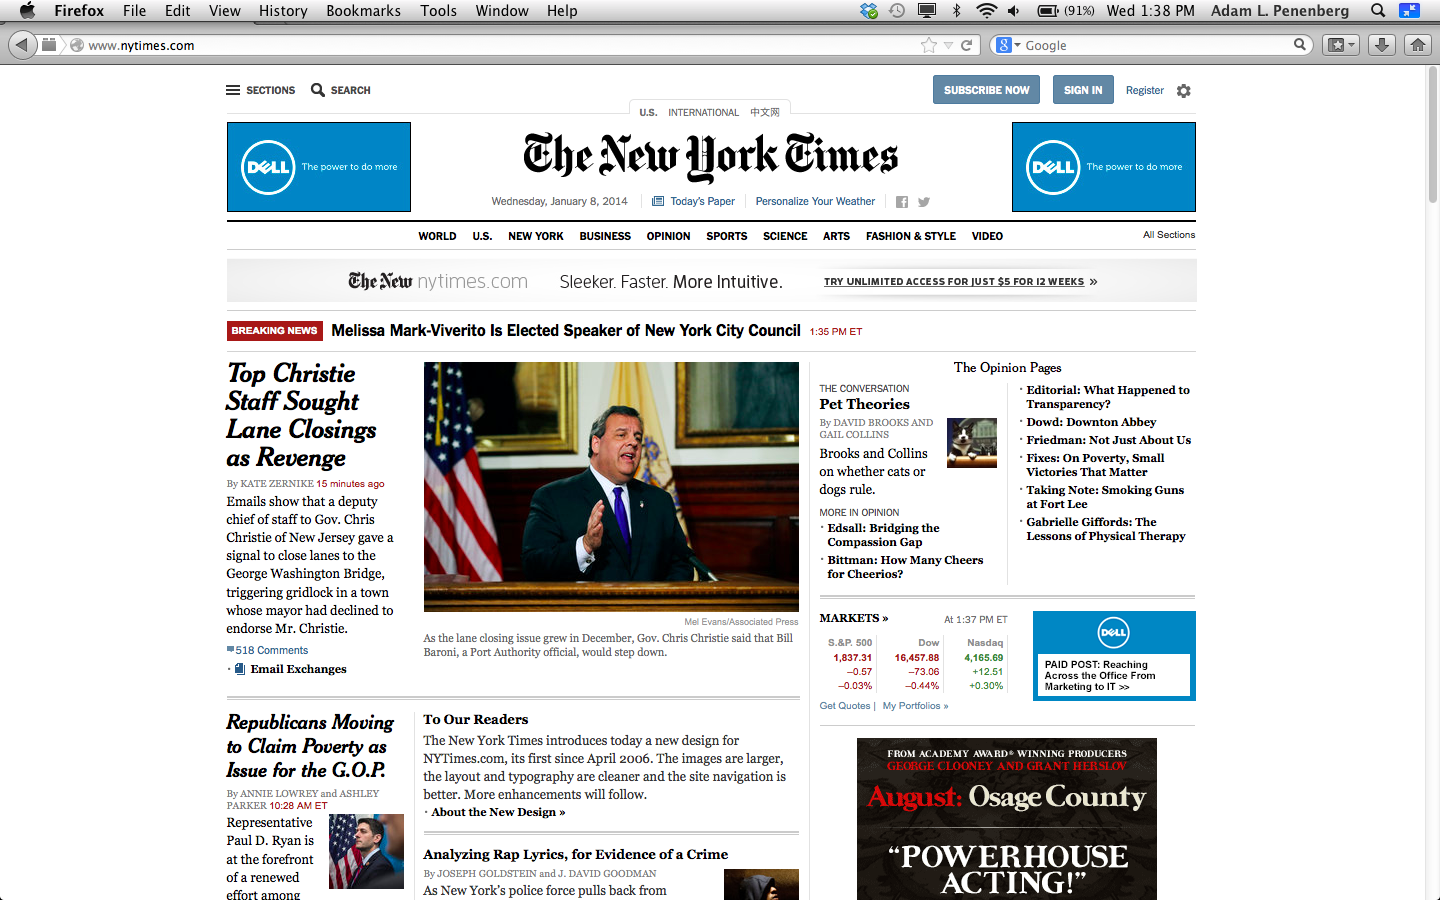Open the Chris Christie photo
This screenshot has width=1440, height=900.
(x=611, y=487)
